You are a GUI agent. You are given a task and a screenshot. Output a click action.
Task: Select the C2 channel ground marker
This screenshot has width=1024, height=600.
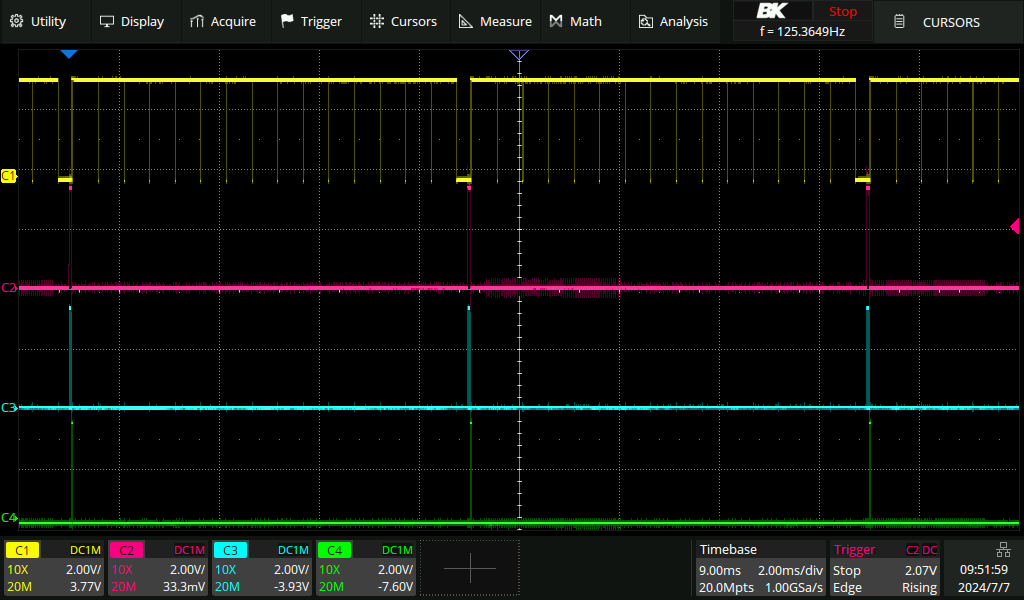[8, 287]
